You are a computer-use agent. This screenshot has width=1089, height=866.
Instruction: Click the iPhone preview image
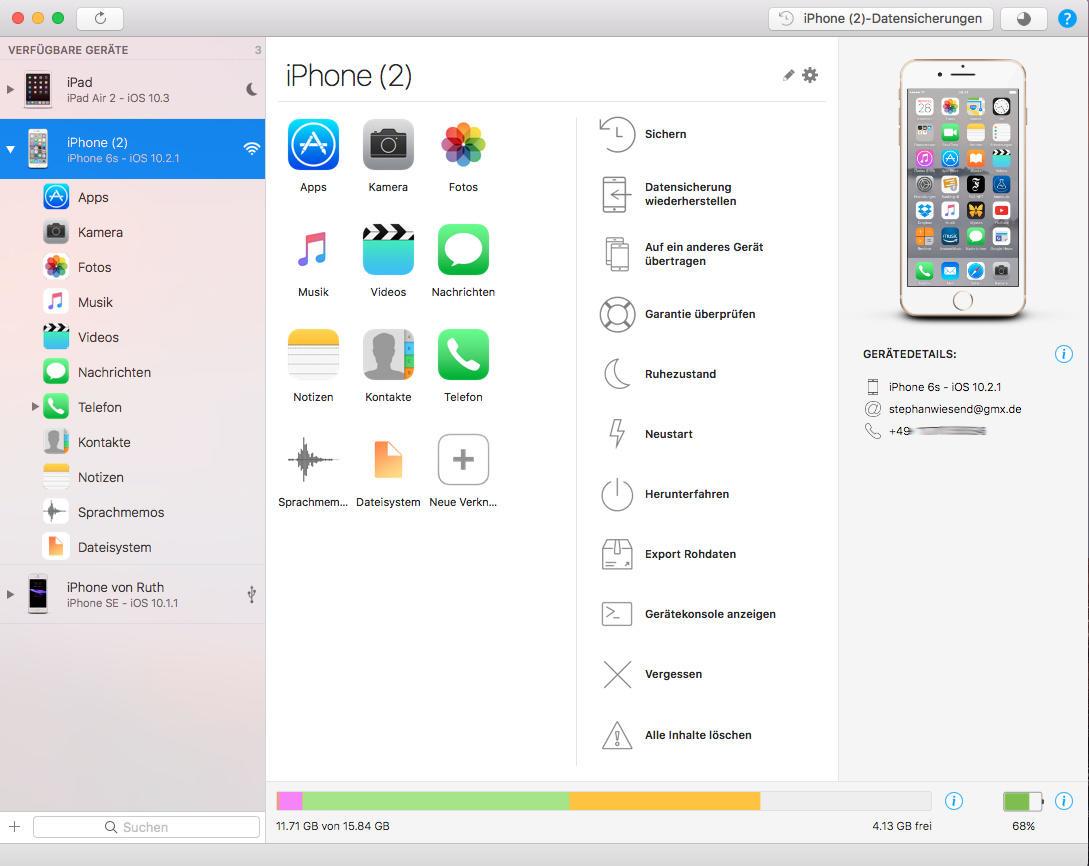[x=963, y=188]
